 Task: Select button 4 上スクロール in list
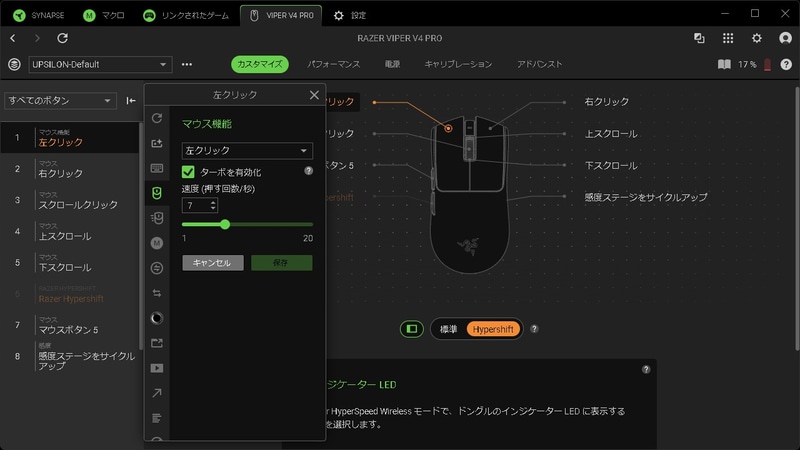69,232
